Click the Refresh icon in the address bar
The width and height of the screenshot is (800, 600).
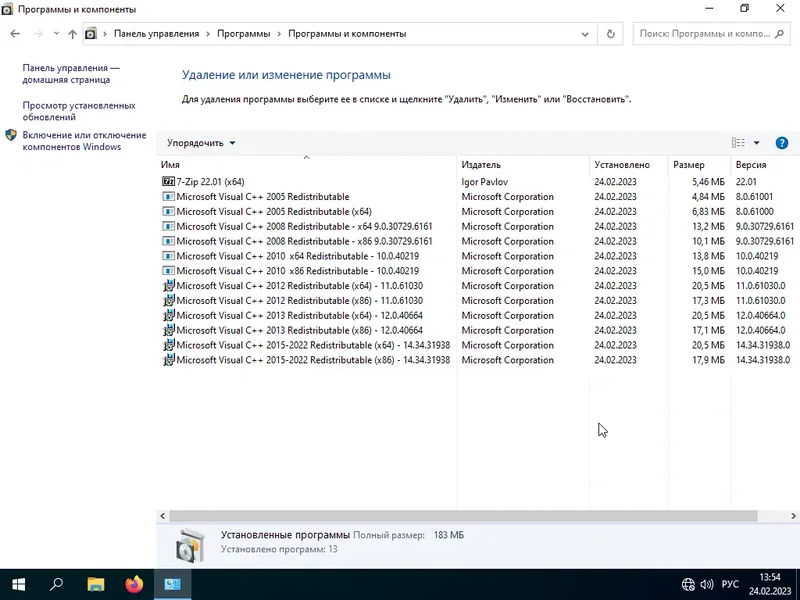tap(610, 33)
